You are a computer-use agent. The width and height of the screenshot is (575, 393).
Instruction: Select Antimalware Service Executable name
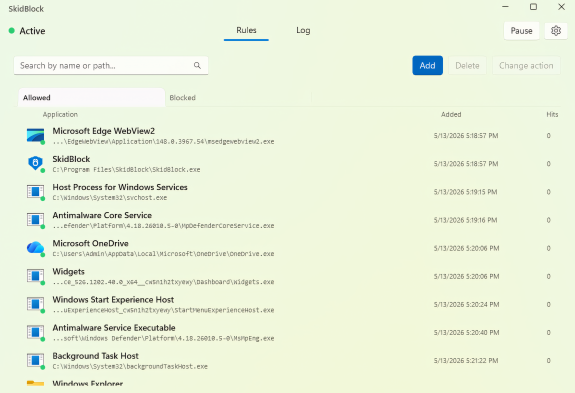114,328
